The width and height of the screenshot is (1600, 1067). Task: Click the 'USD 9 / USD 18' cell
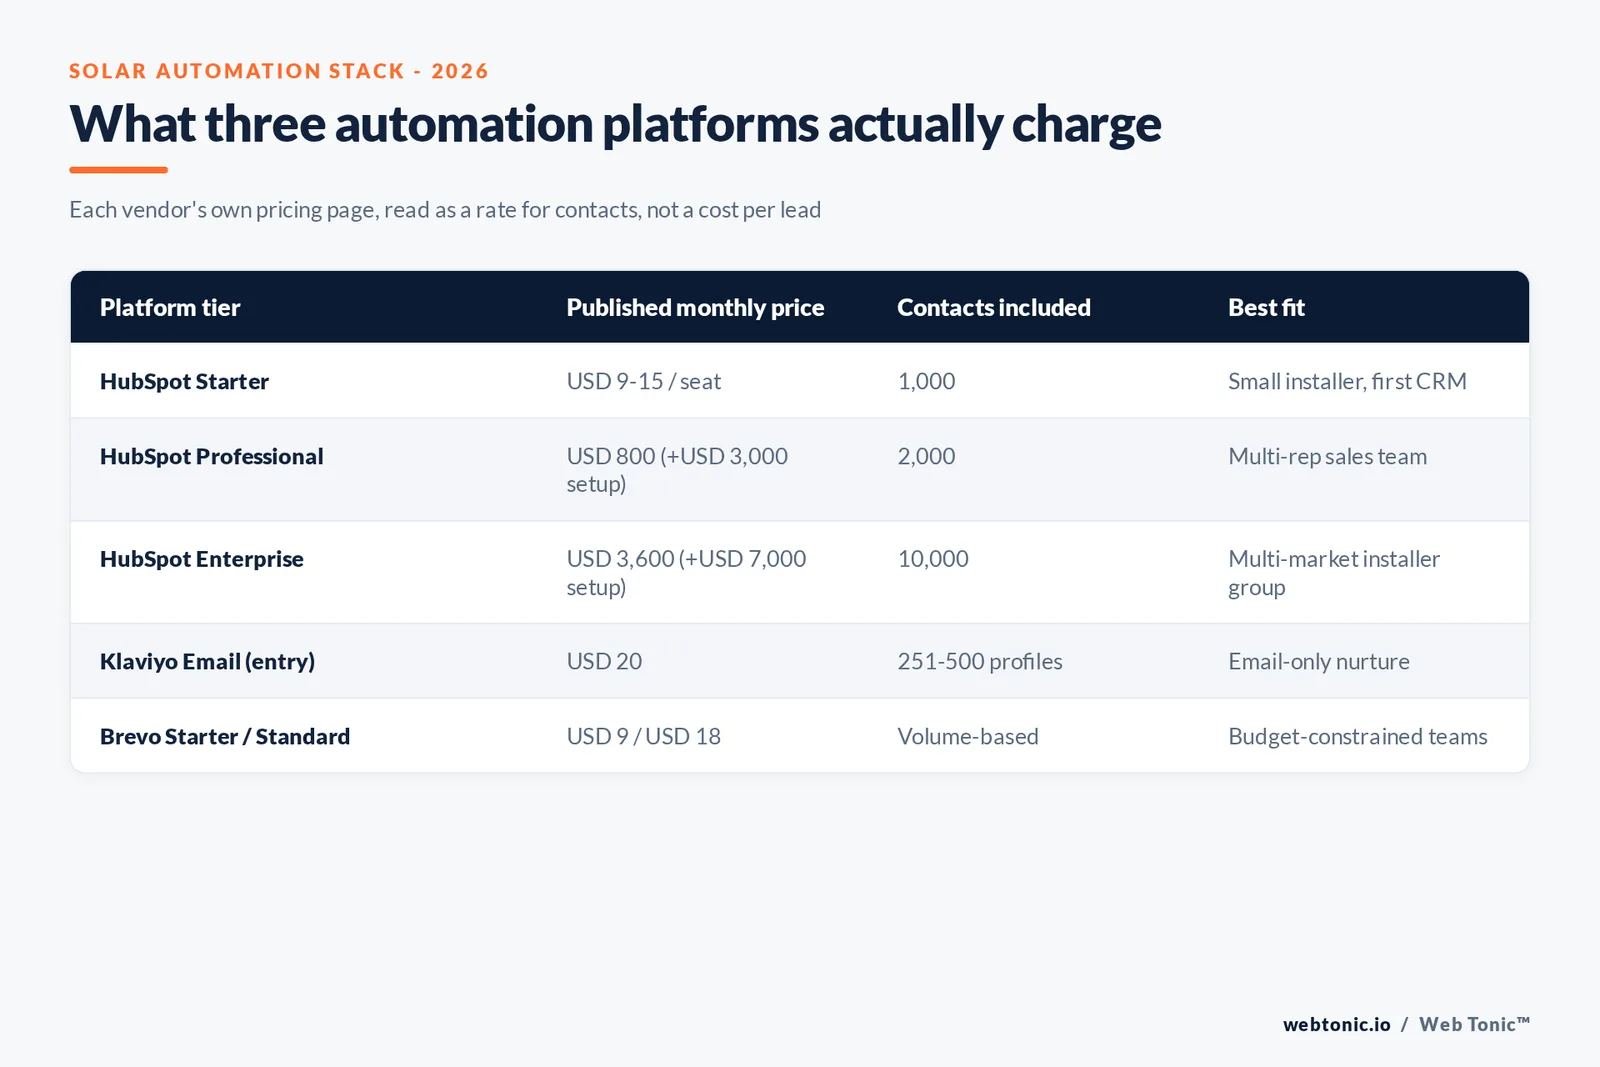point(644,736)
